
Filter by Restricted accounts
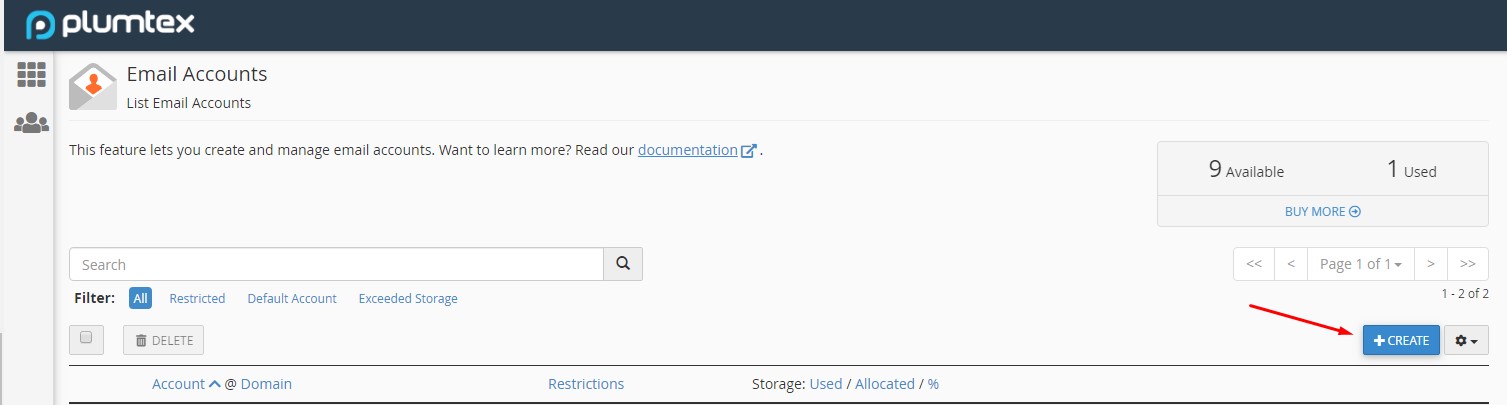pyautogui.click(x=197, y=298)
